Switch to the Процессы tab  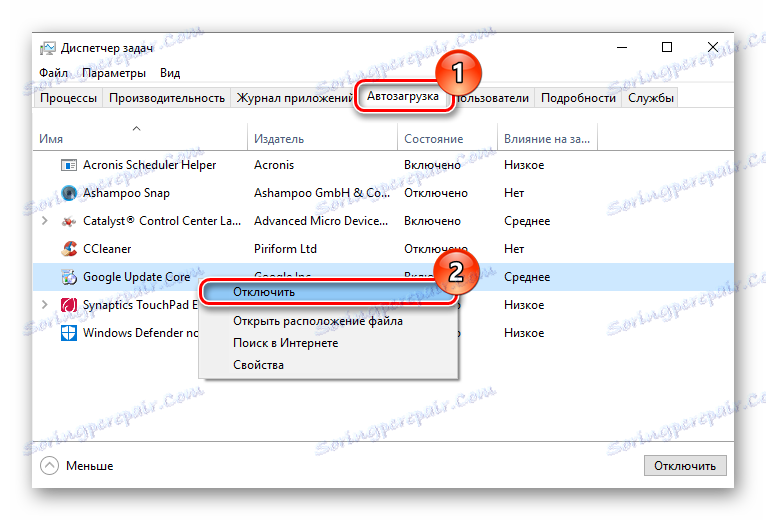68,98
